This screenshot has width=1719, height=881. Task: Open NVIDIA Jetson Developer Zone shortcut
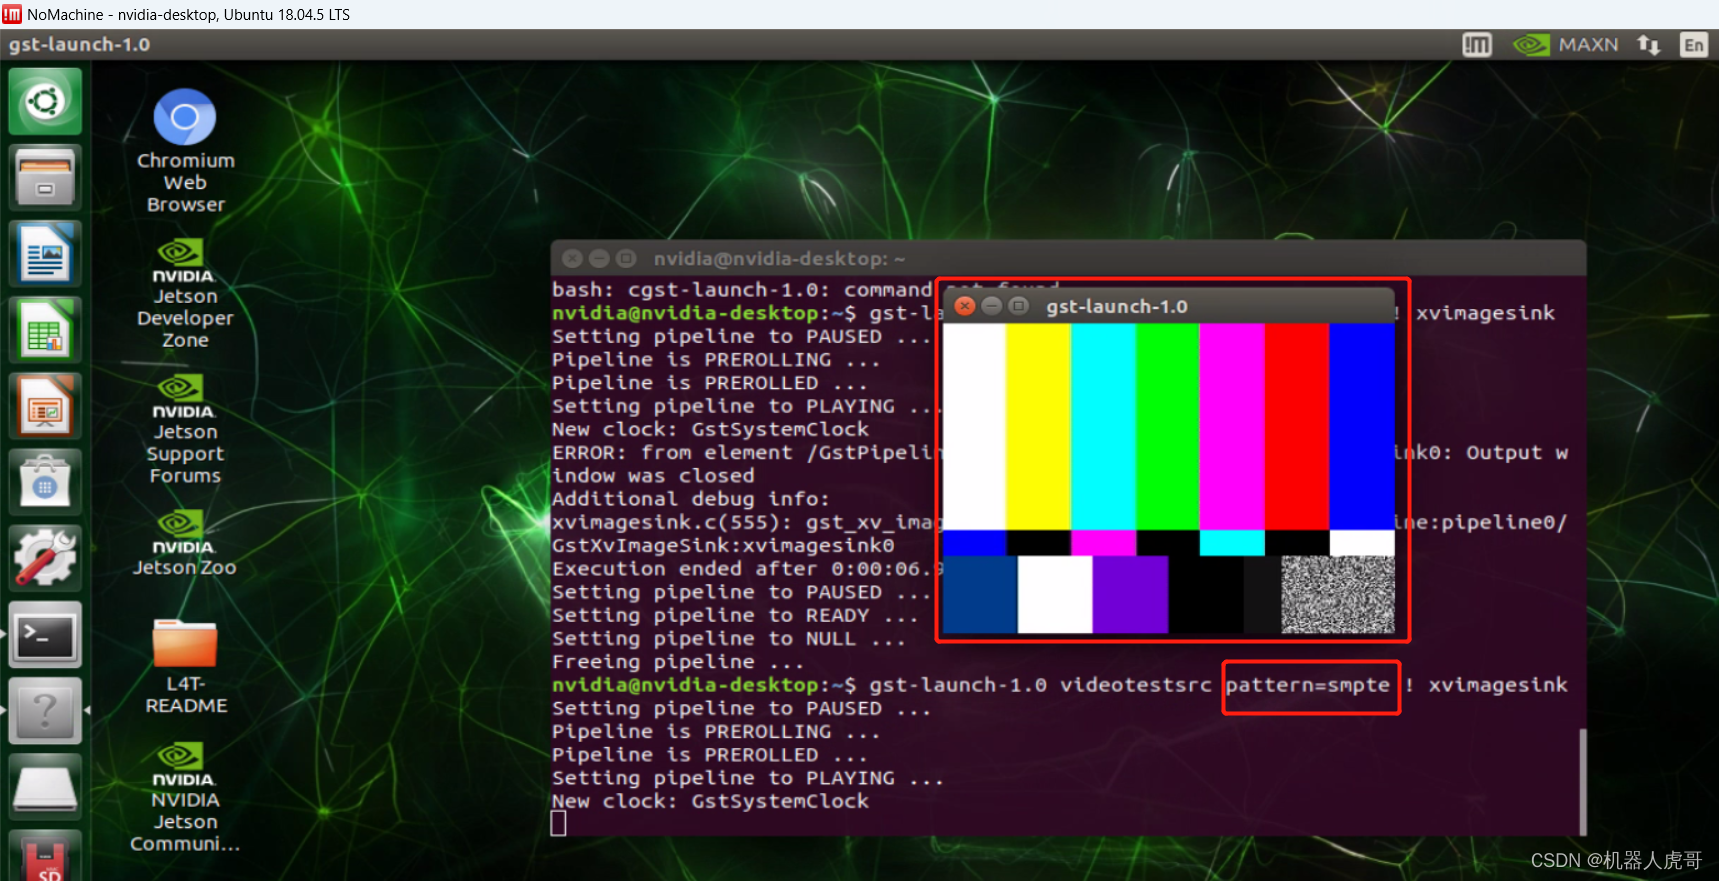click(185, 294)
